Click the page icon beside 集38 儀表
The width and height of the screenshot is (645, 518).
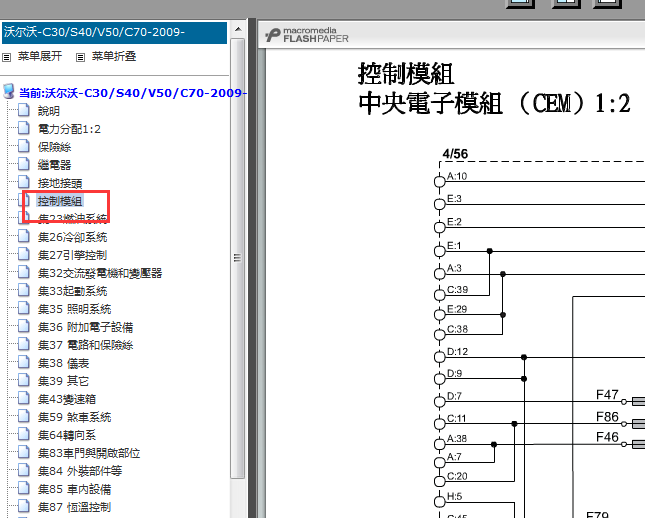pos(23,362)
